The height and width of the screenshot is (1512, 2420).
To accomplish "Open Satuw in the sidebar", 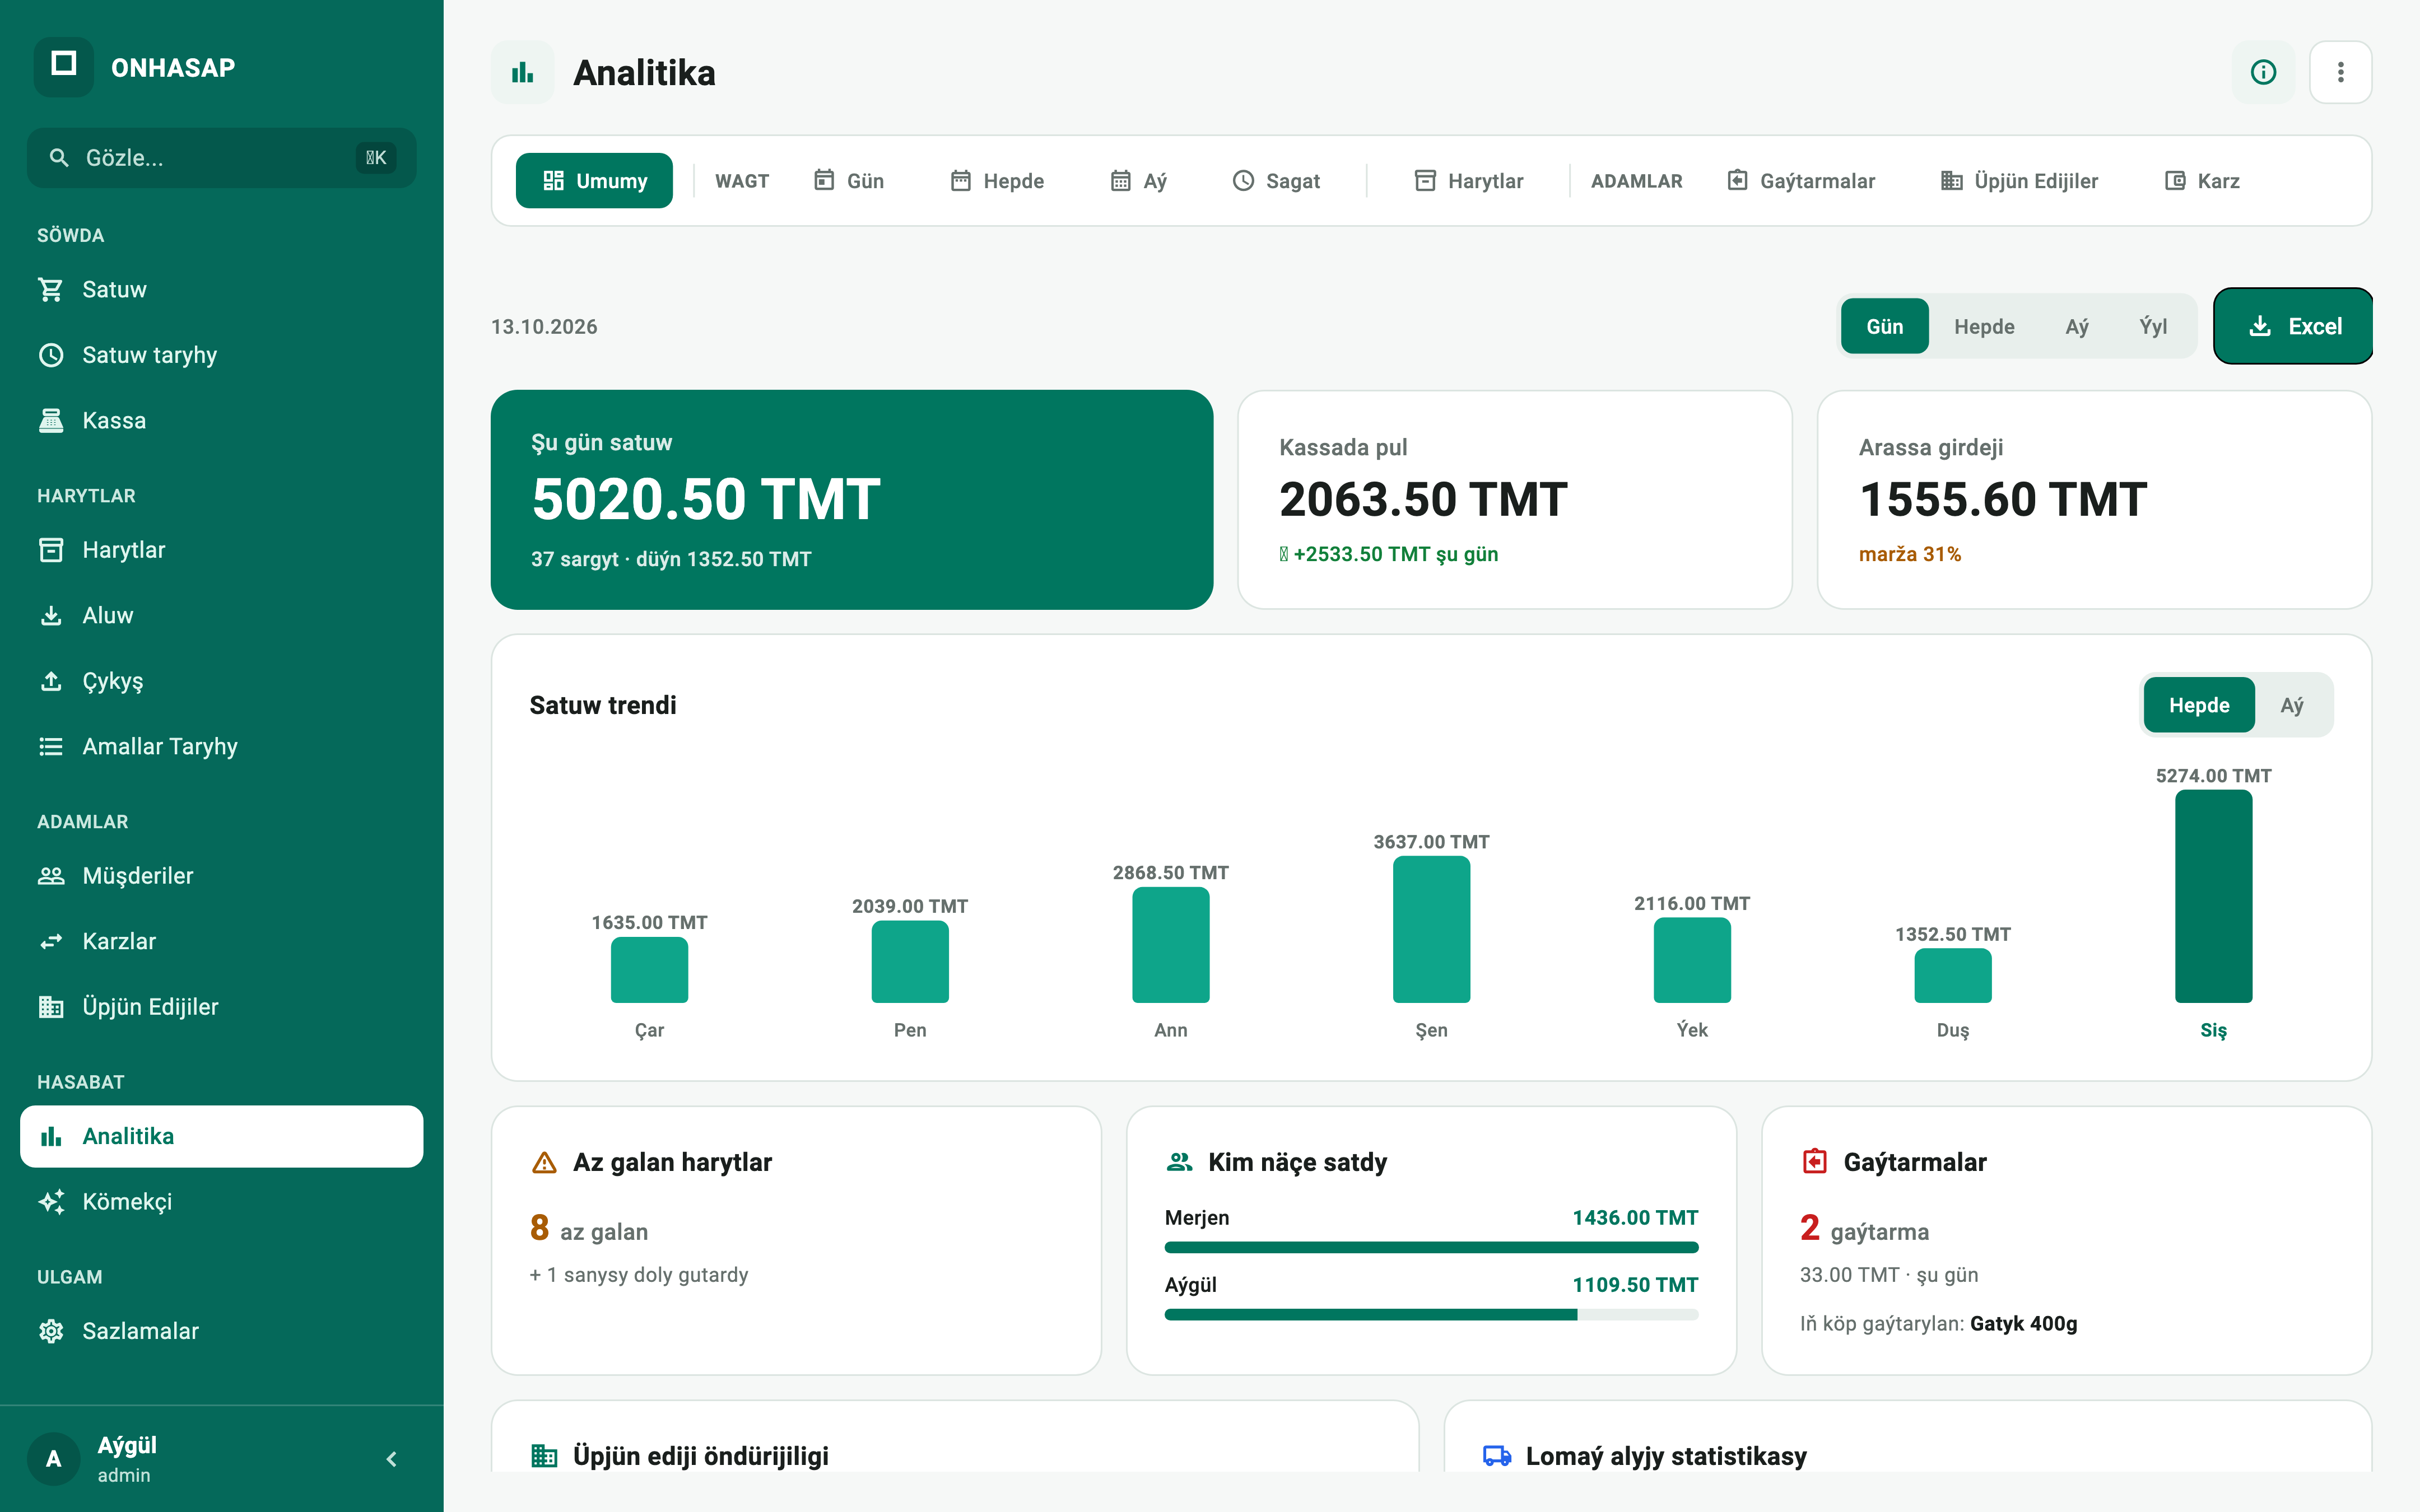I will [x=221, y=289].
